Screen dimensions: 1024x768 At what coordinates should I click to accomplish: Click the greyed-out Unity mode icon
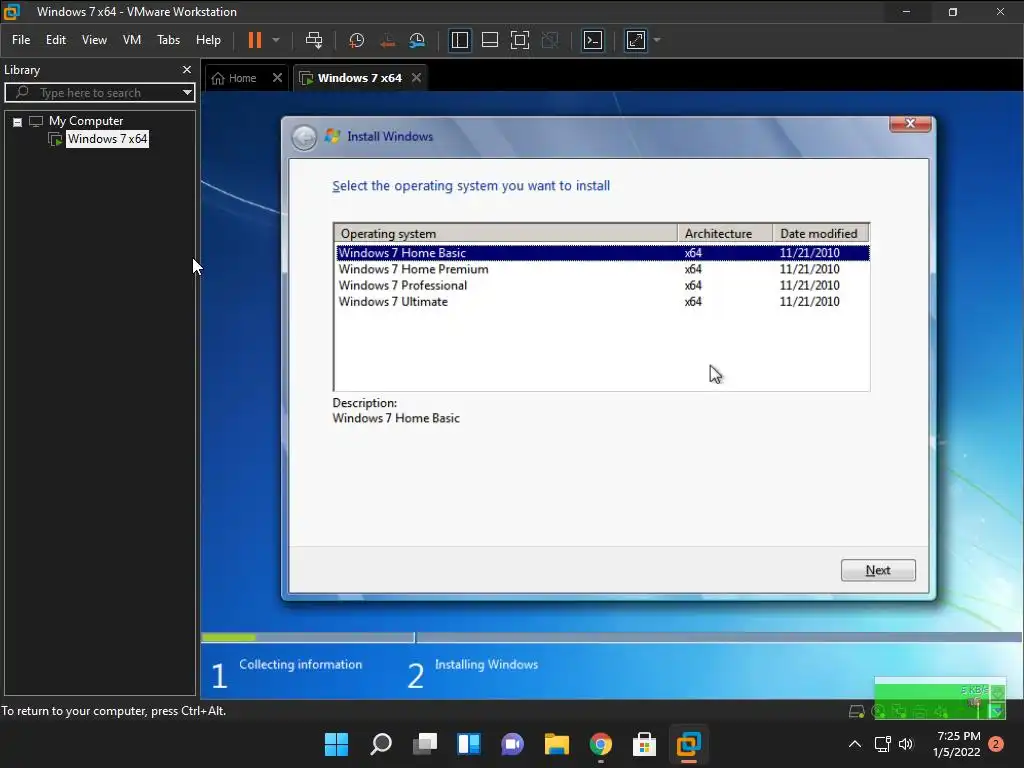tap(551, 40)
